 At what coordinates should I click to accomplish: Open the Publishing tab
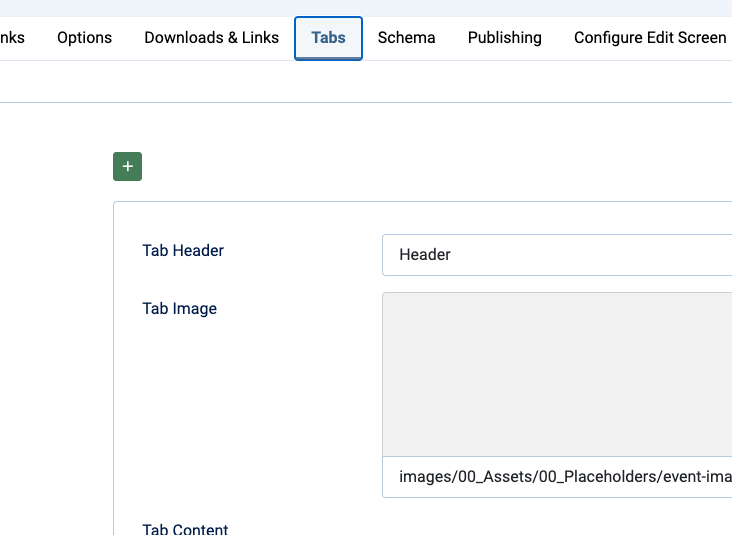pos(504,38)
